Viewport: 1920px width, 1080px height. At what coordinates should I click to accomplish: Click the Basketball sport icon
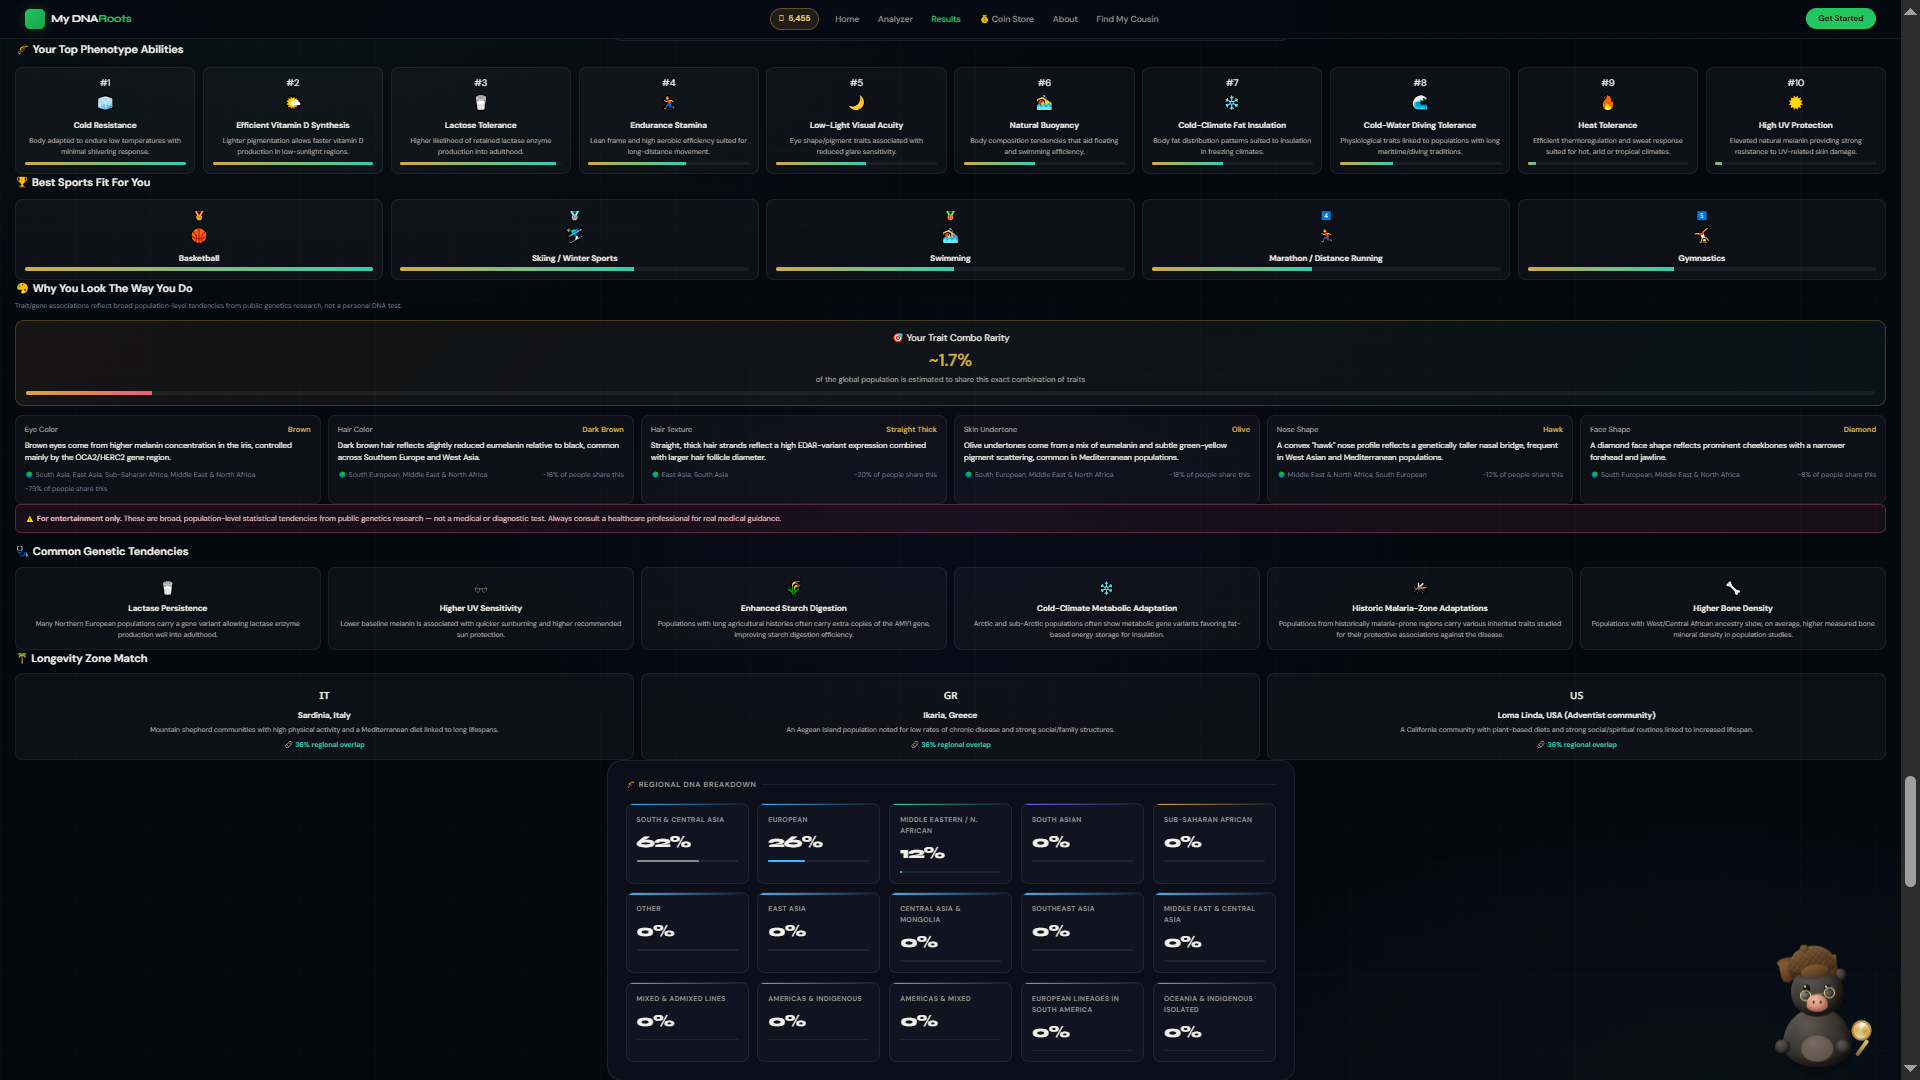pos(199,236)
